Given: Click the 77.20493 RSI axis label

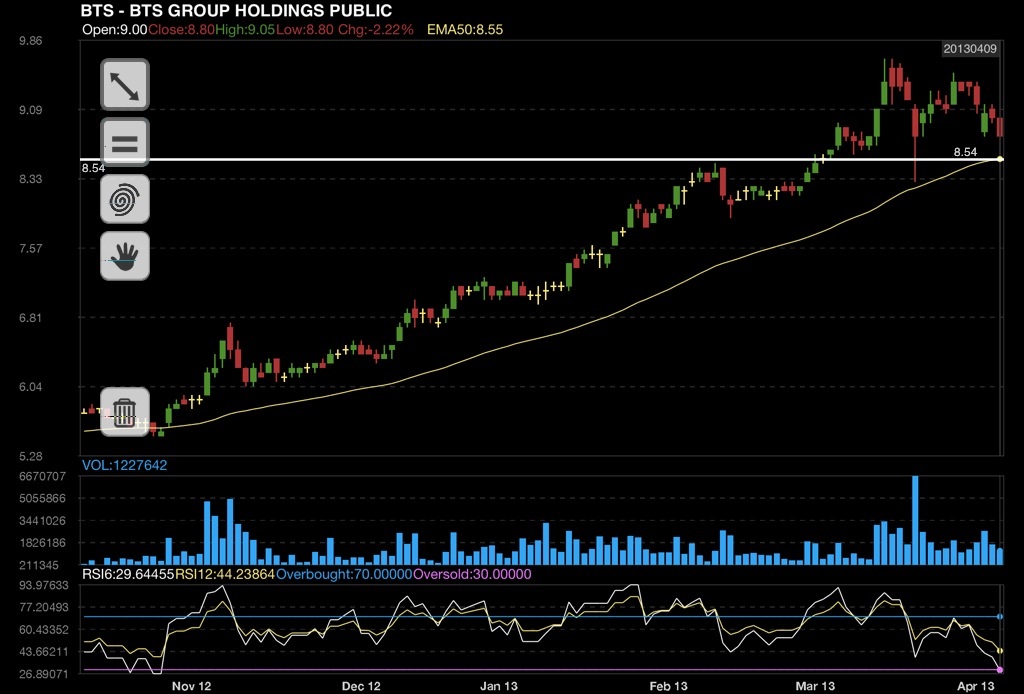Looking at the screenshot, I should coord(44,608).
